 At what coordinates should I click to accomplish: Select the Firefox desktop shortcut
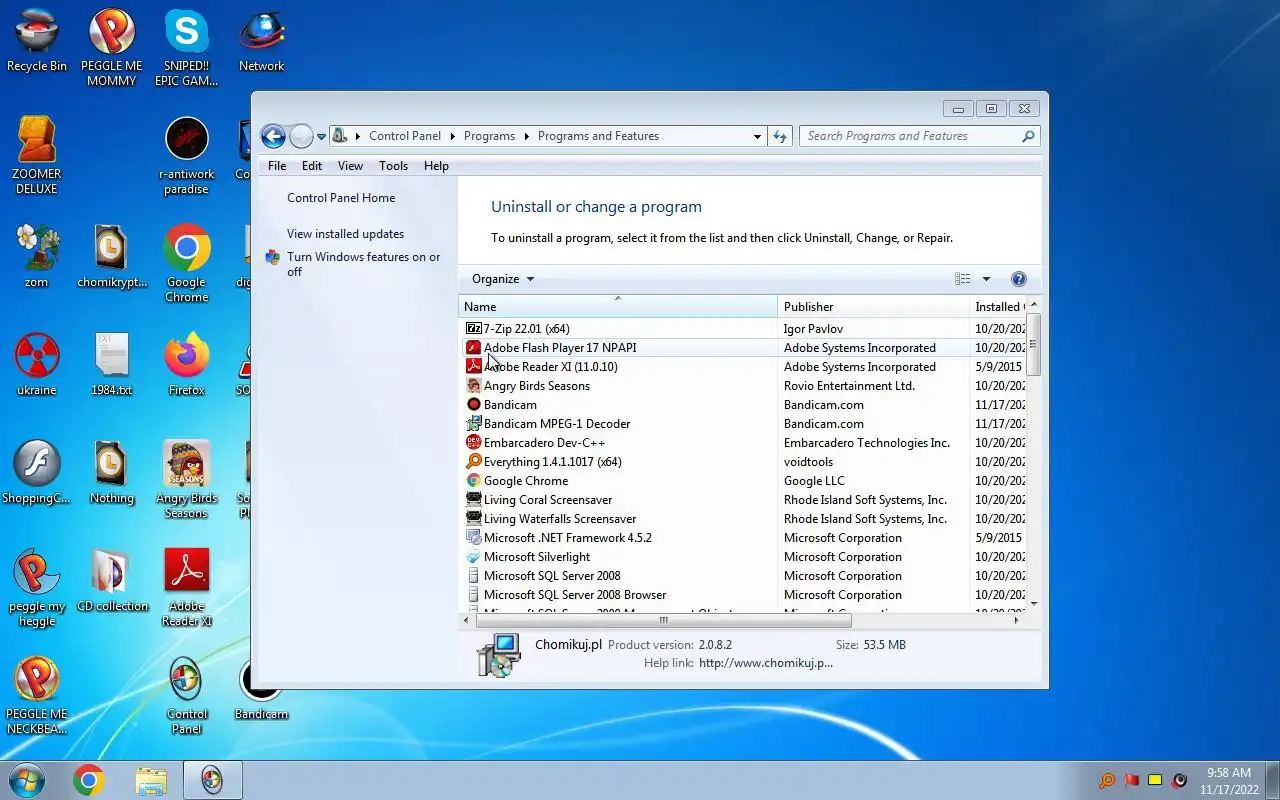pyautogui.click(x=187, y=364)
